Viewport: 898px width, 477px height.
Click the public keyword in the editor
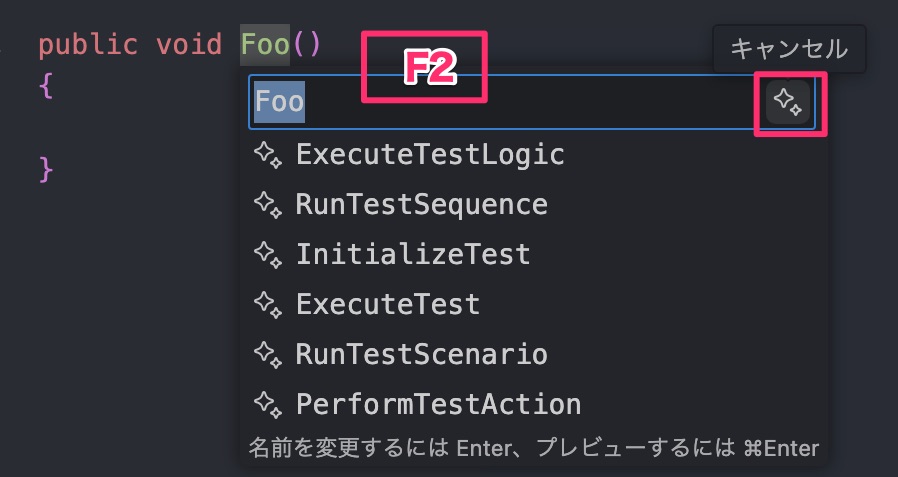(x=88, y=46)
